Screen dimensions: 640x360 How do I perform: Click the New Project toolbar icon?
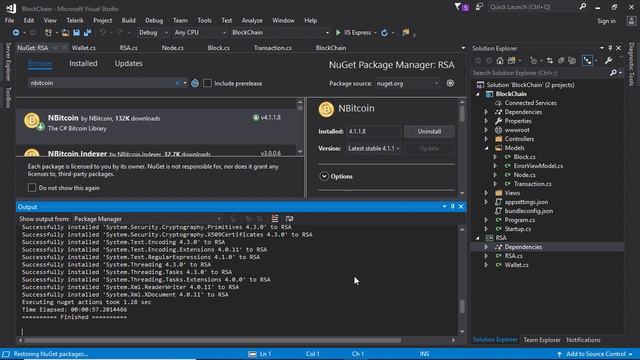coord(48,33)
